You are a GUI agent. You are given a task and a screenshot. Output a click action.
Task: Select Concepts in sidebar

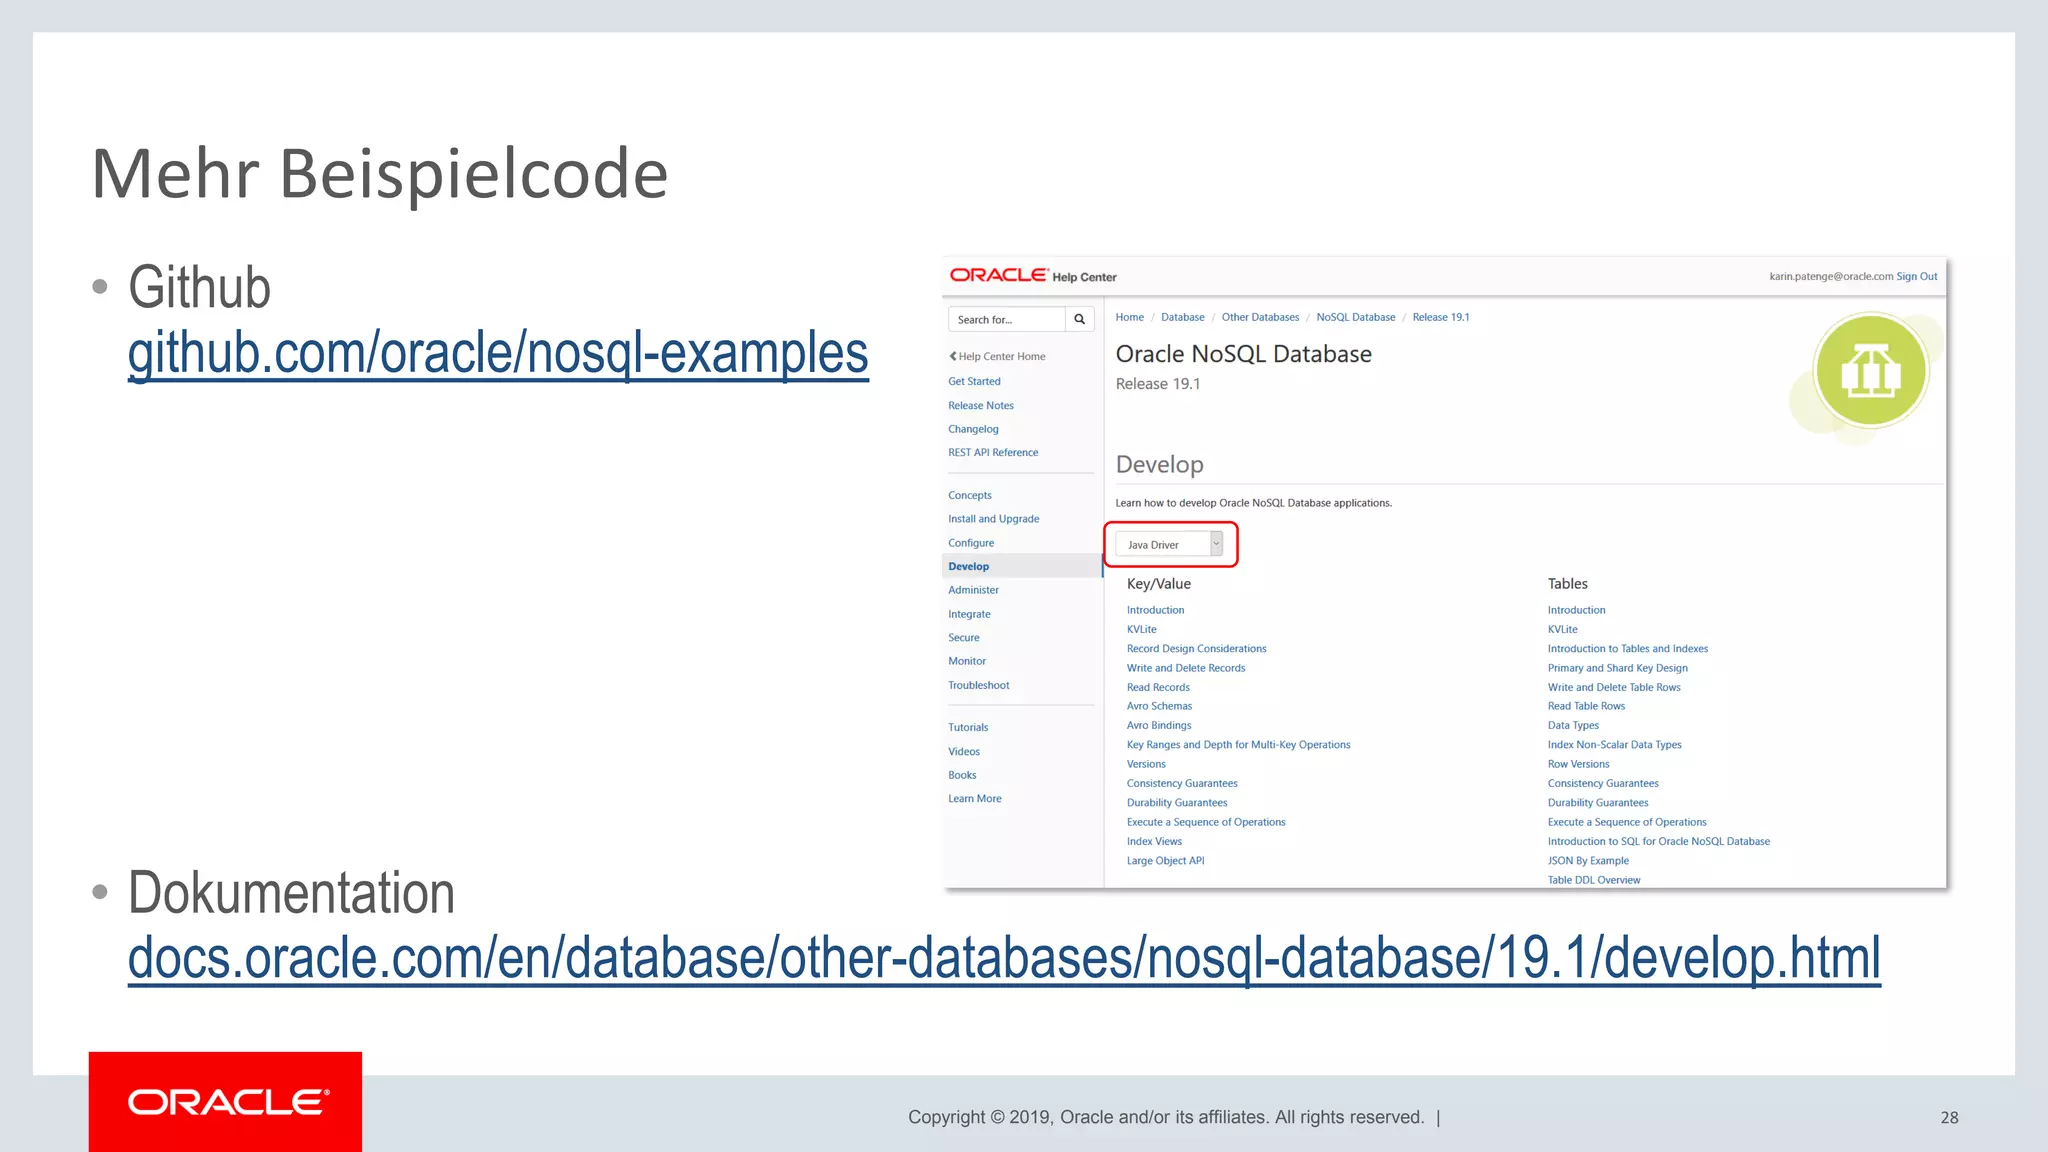pos(970,495)
